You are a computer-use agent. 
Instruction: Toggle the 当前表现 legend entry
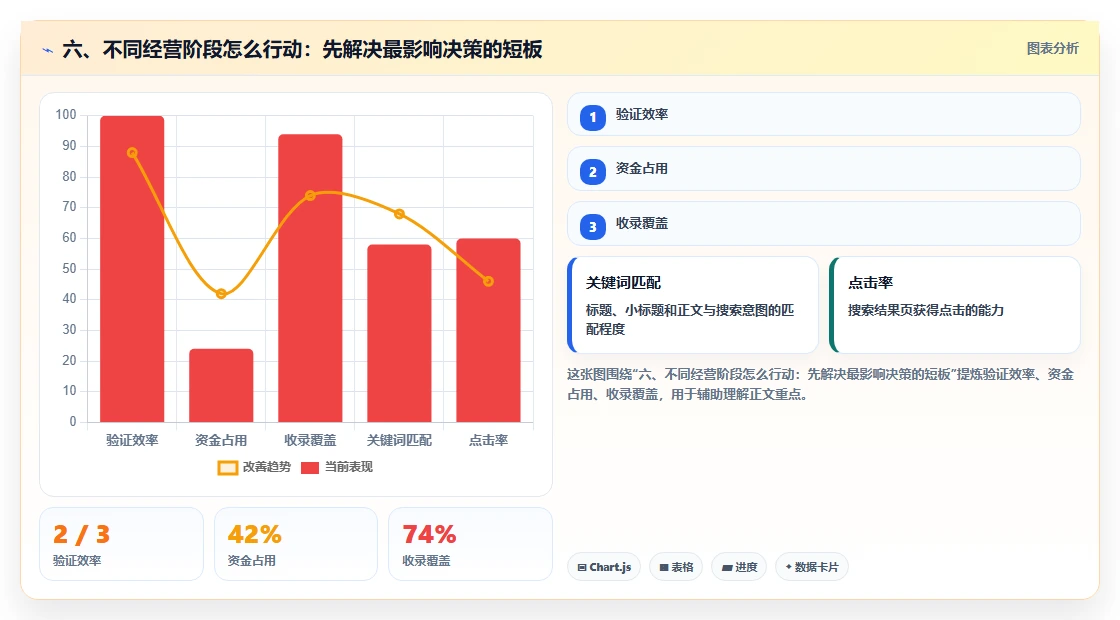tap(337, 467)
